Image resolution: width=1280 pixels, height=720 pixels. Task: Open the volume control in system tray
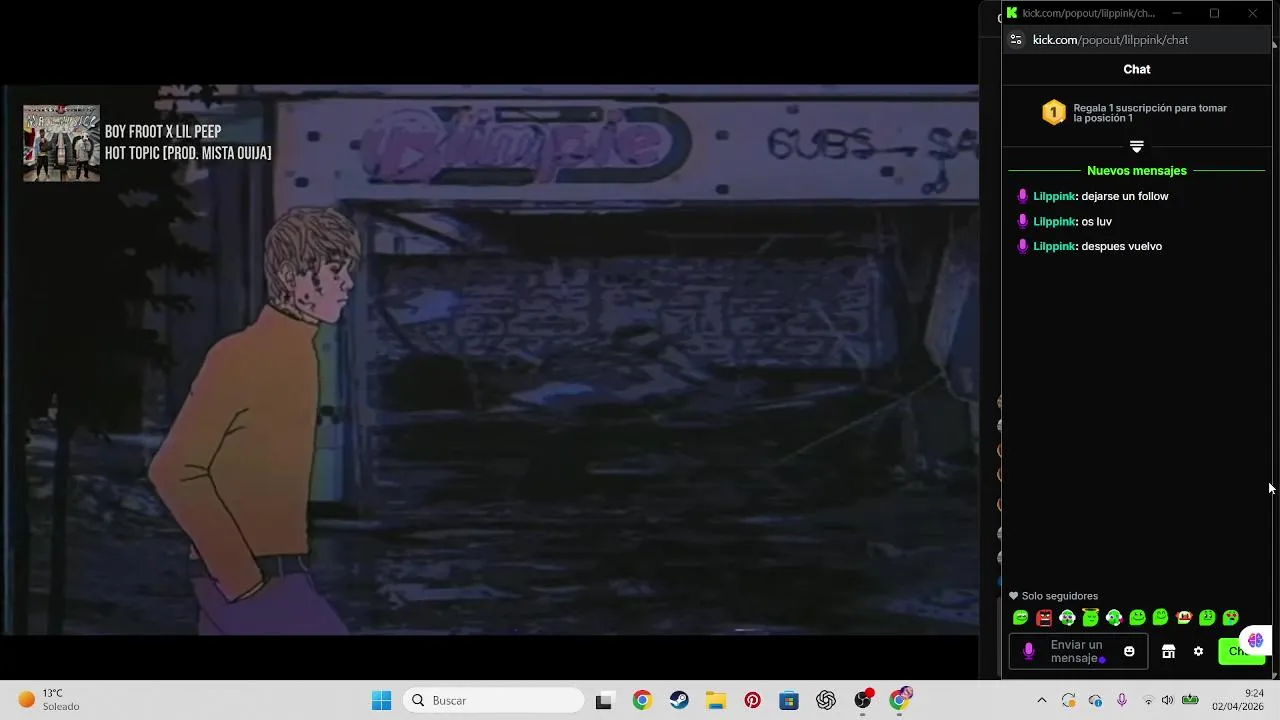click(1167, 700)
